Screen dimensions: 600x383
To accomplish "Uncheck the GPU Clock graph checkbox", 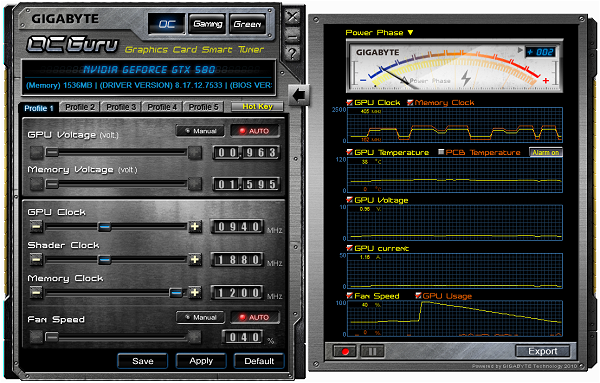I will coord(349,102).
